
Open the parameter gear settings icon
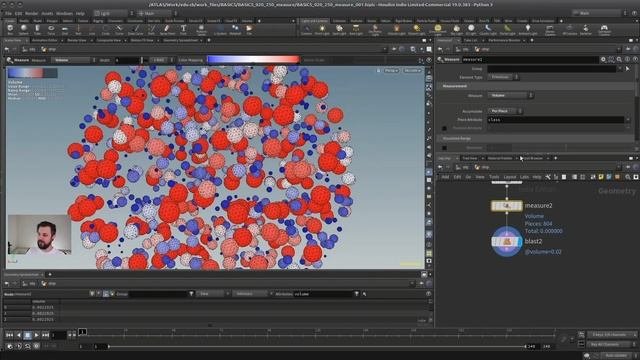pyautogui.click(x=603, y=60)
